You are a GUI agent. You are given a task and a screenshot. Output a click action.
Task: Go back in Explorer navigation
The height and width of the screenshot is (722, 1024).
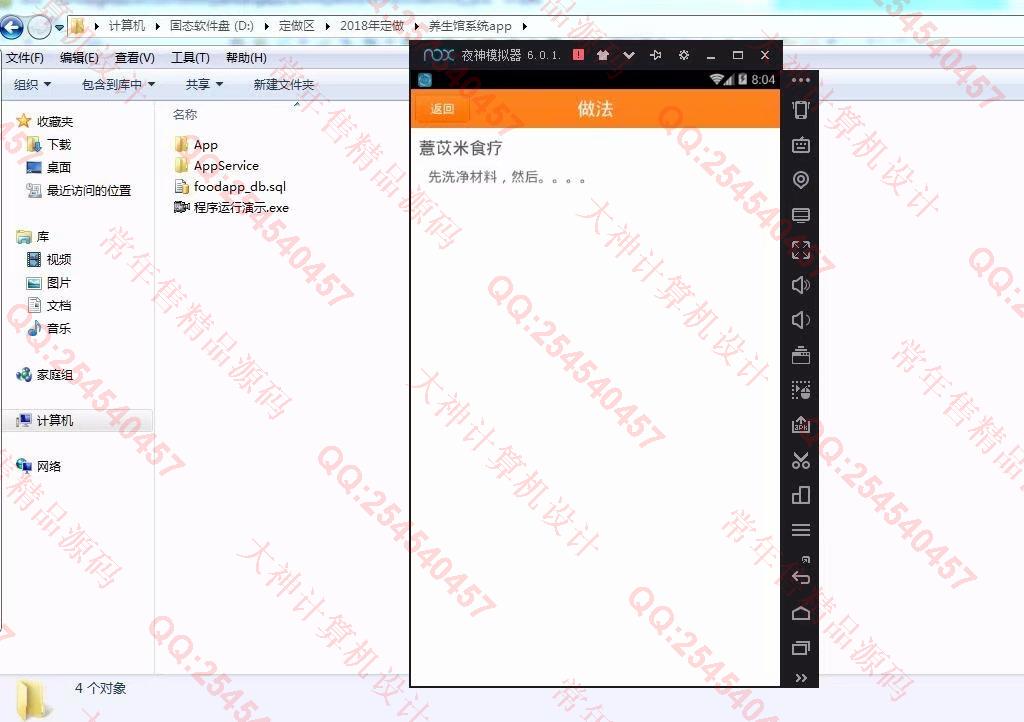click(12, 27)
